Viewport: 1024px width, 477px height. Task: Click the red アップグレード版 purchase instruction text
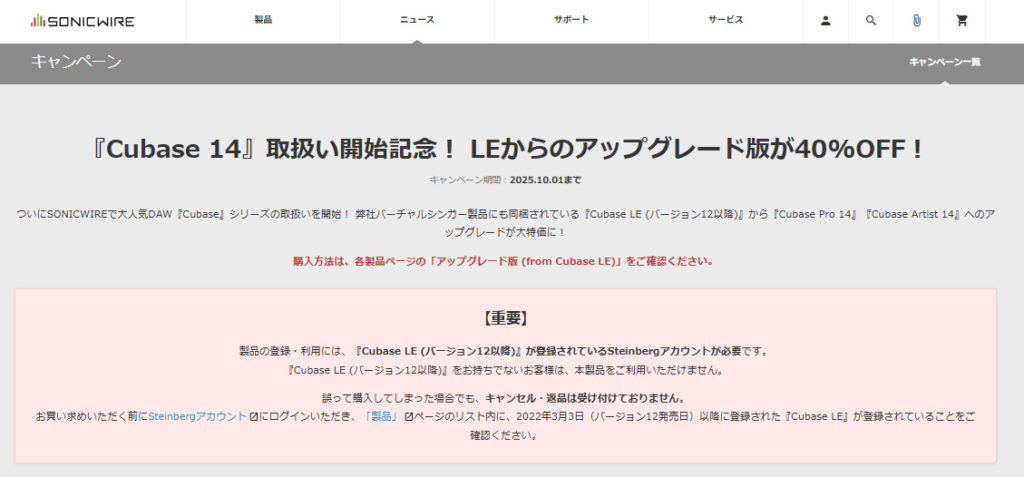point(504,261)
